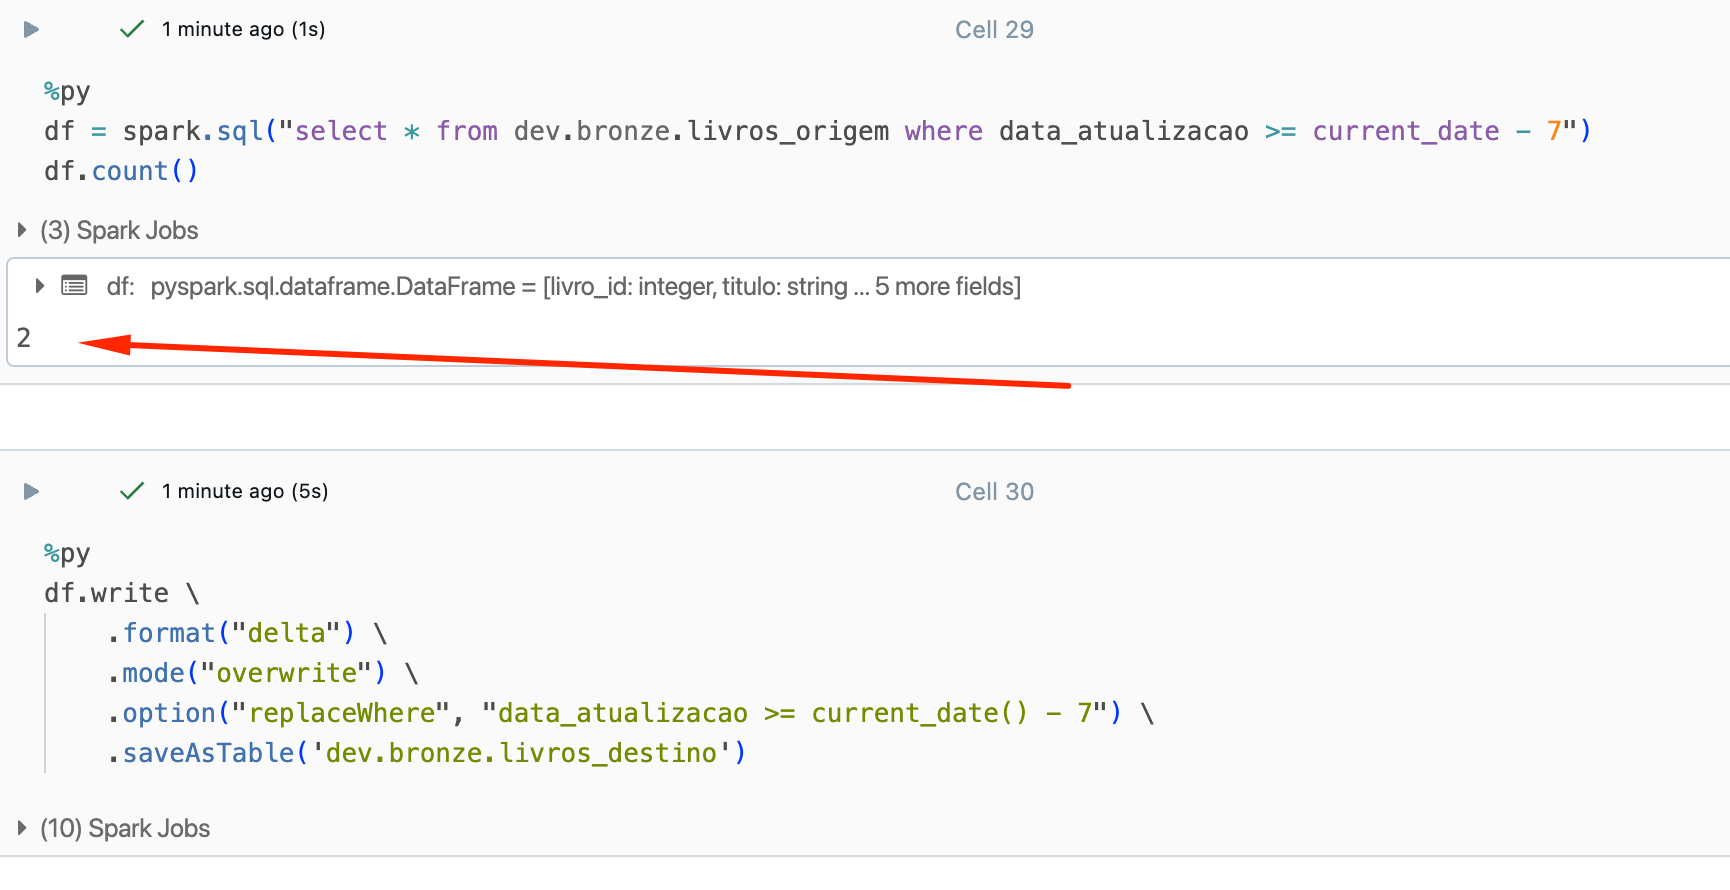Screen dimensions: 1730x890
Task: Place cursor in the spark.sql query line
Action: (x=817, y=131)
